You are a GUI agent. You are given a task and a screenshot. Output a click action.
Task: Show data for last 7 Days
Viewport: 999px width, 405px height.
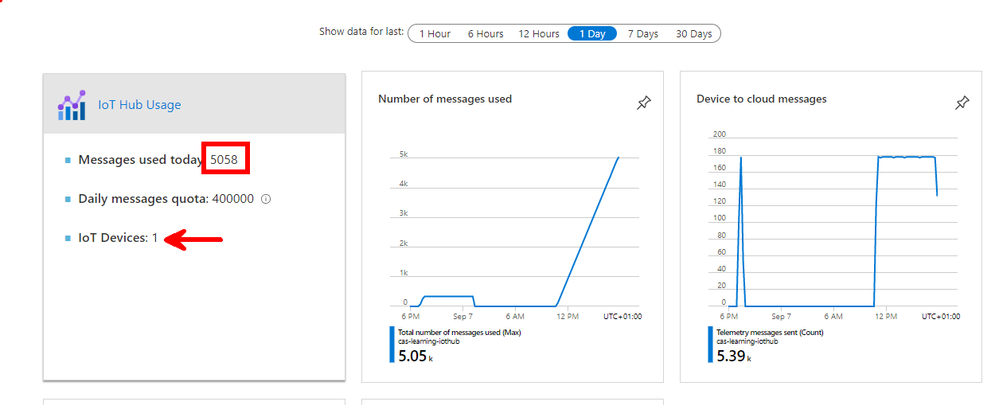tap(643, 34)
